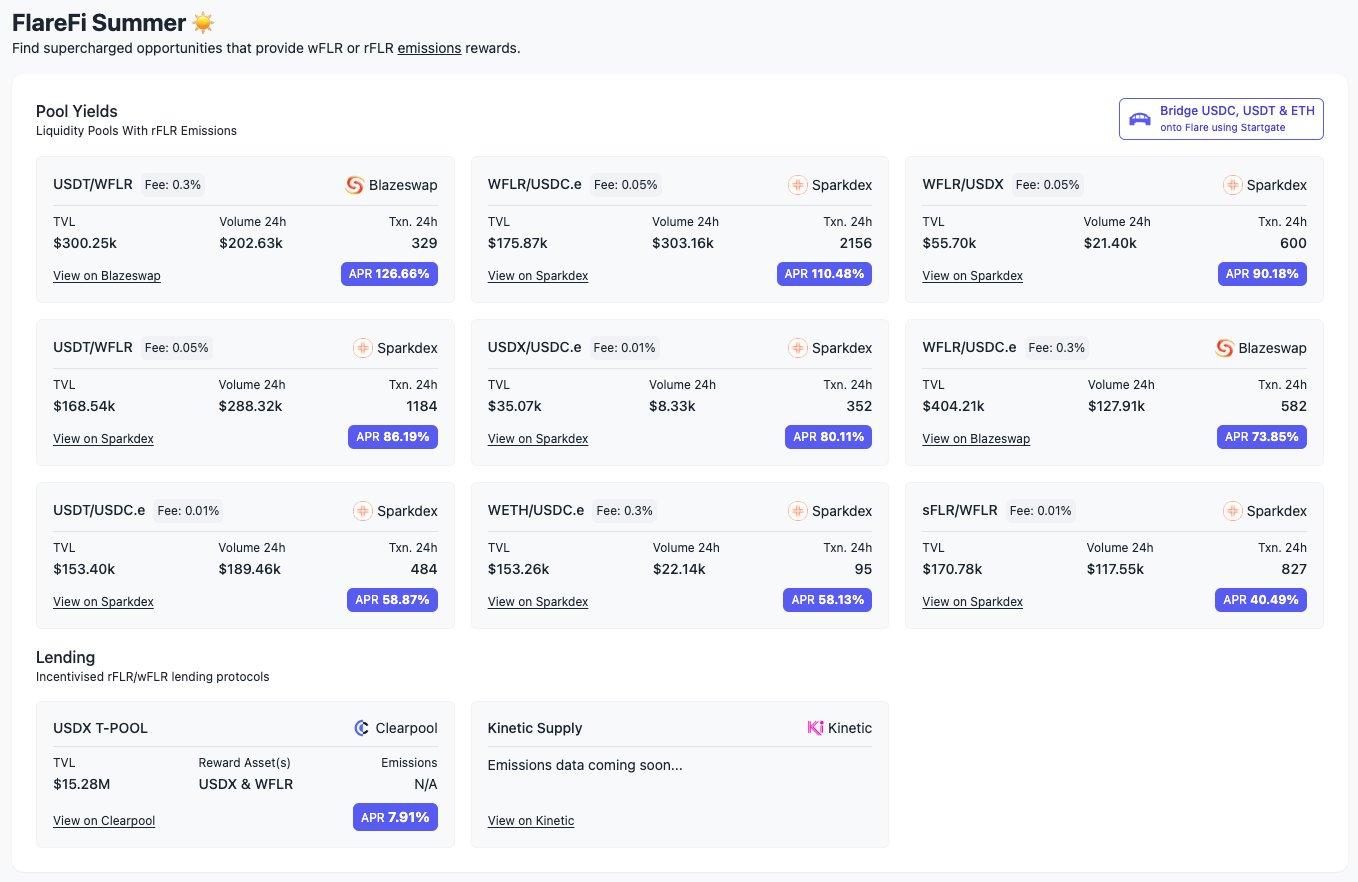This screenshot has width=1358, height=882.
Task: Open View on Blazeswap for USDT/WFLR pool
Action: 107,276
